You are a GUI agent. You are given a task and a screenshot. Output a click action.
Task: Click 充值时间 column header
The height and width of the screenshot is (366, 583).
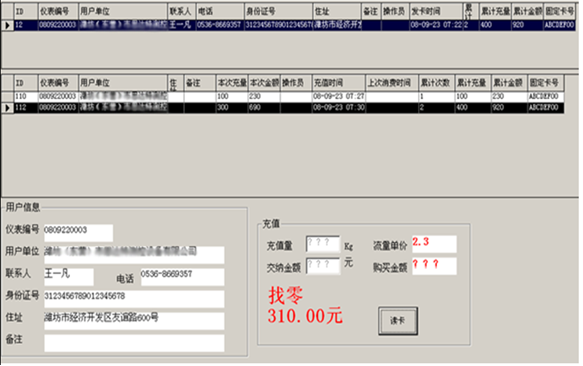pyautogui.click(x=338, y=83)
